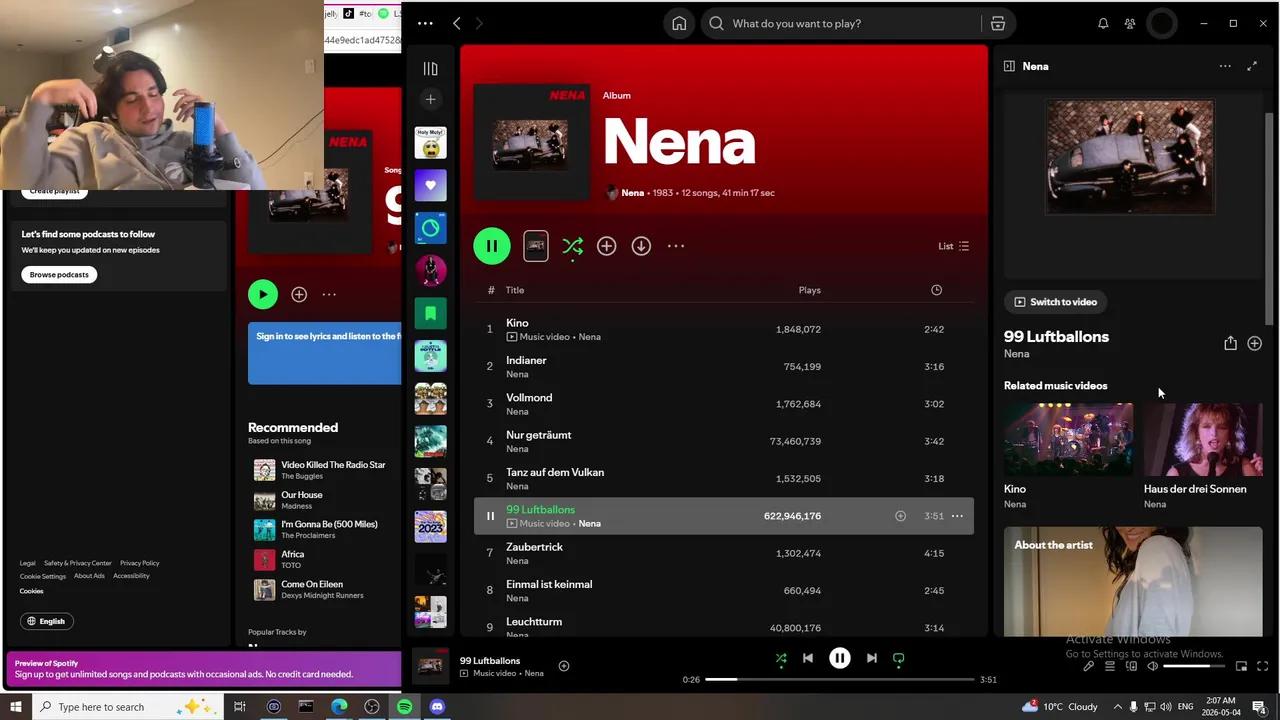1280x720 pixels.
Task: Open the About the artist card
Action: point(1133,582)
